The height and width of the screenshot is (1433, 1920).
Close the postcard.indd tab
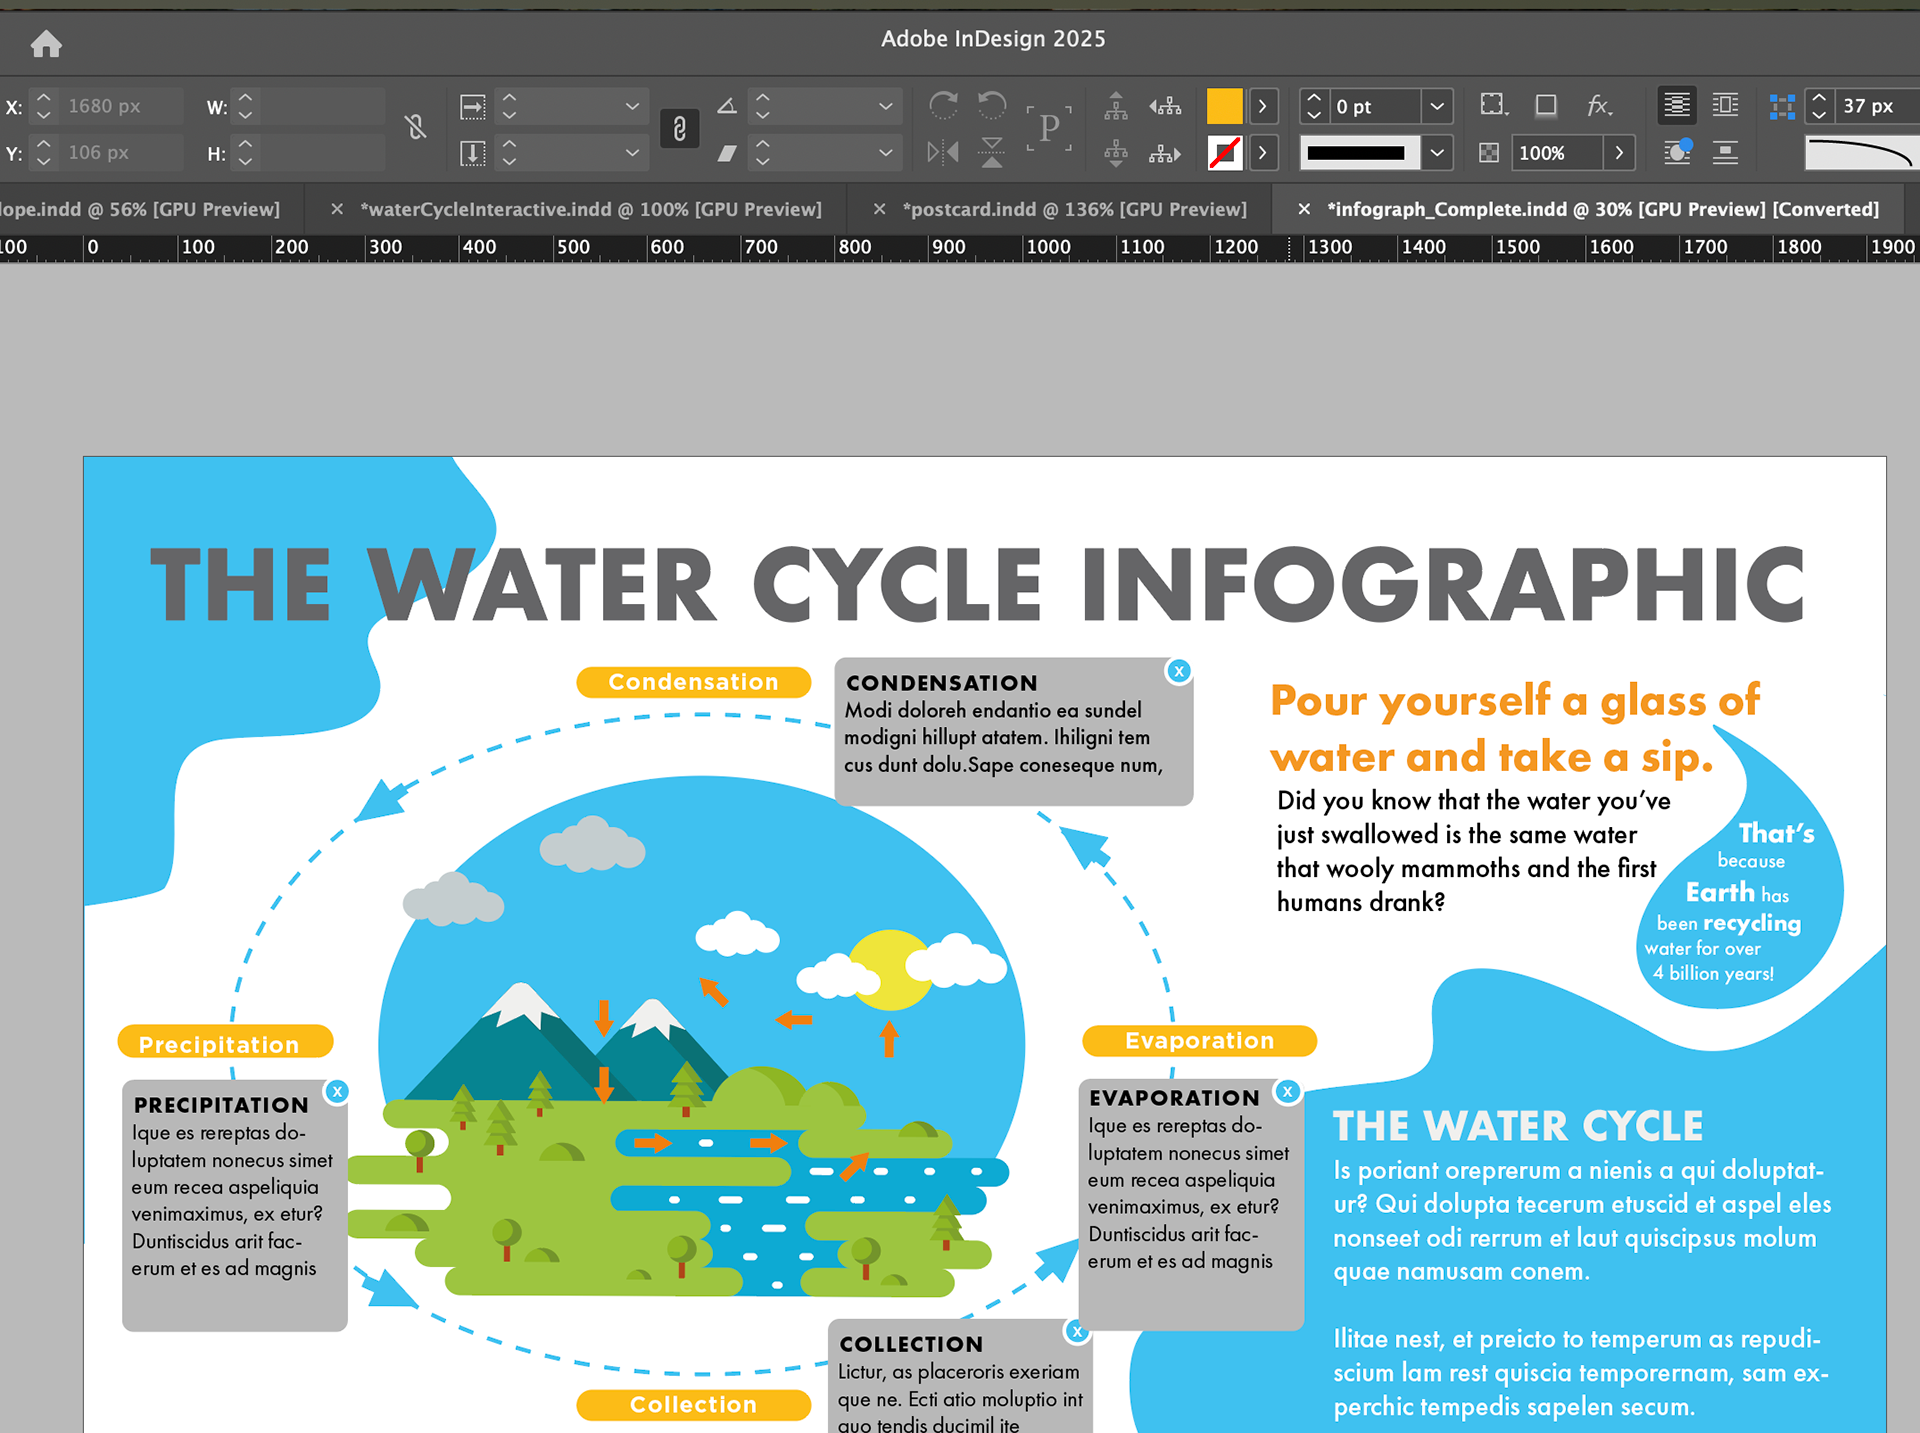pos(879,209)
